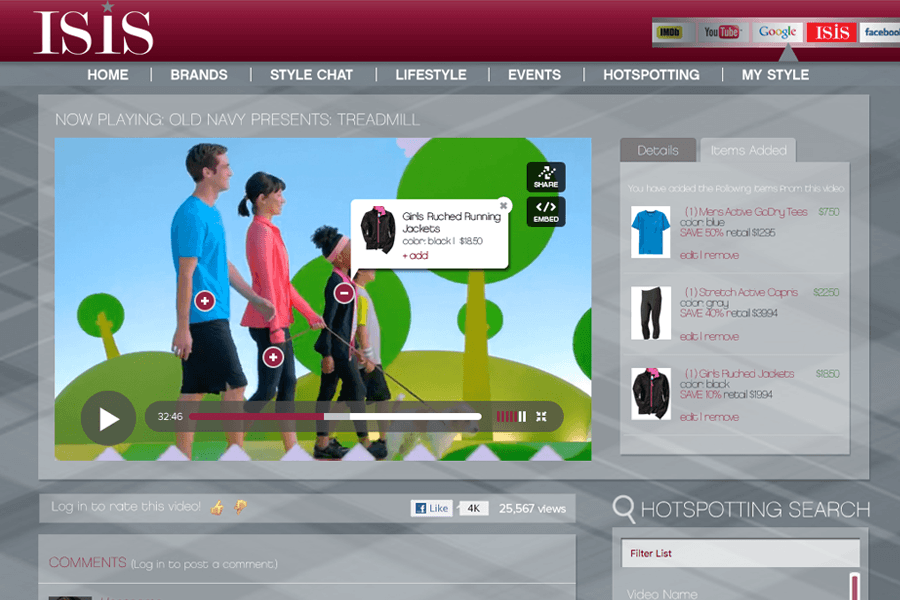The height and width of the screenshot is (600, 900).
Task: Open the BRANDS menu item
Action: [x=199, y=75]
